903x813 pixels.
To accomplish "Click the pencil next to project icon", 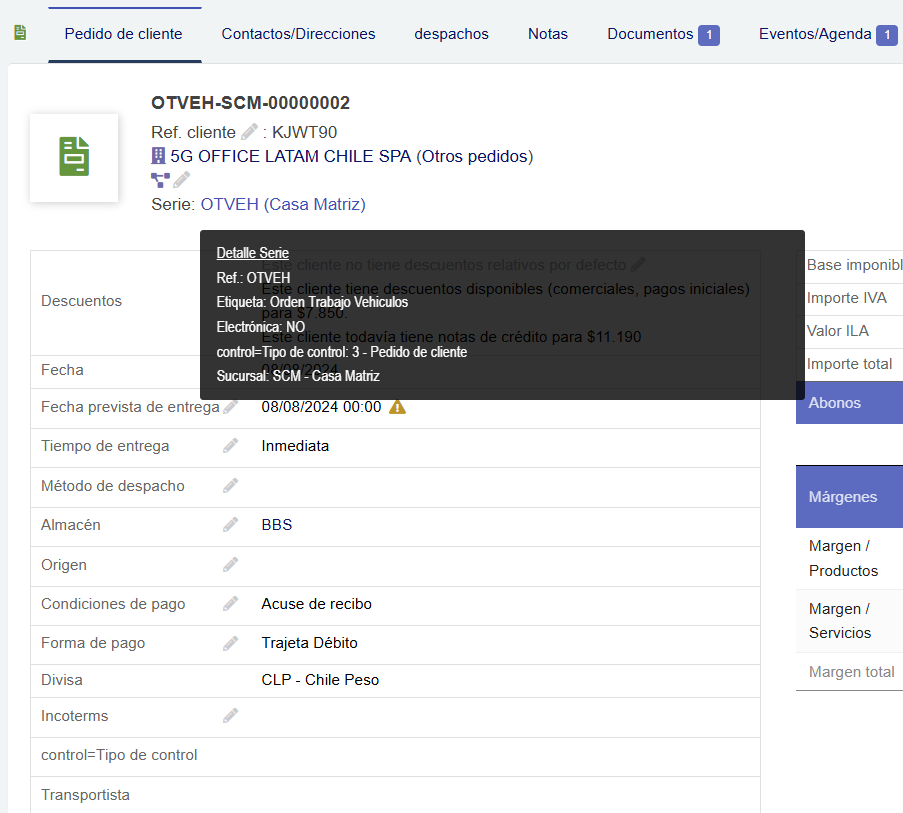I will click(181, 180).
